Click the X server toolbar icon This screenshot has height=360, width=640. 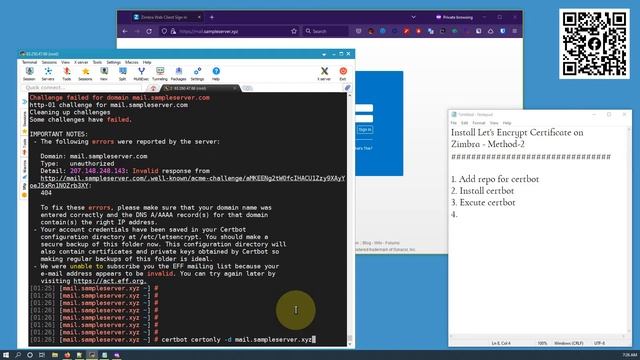pos(324,73)
